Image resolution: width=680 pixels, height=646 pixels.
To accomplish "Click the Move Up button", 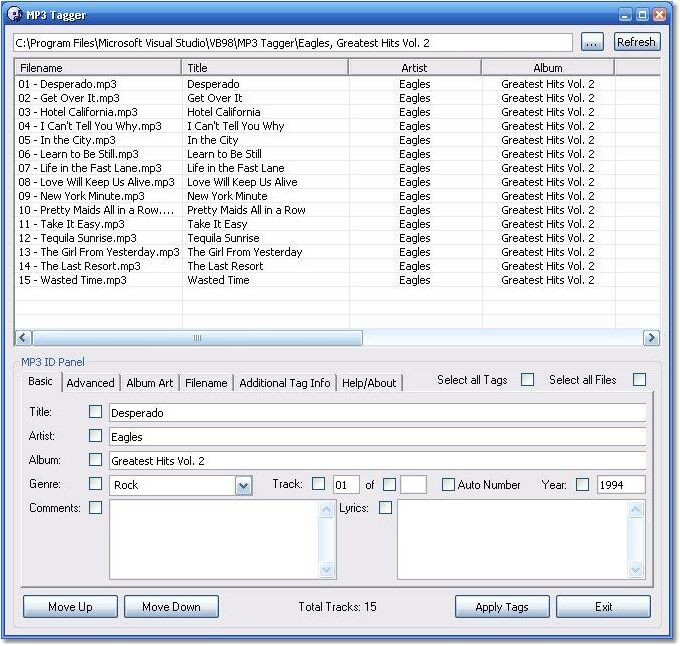I will [70, 607].
